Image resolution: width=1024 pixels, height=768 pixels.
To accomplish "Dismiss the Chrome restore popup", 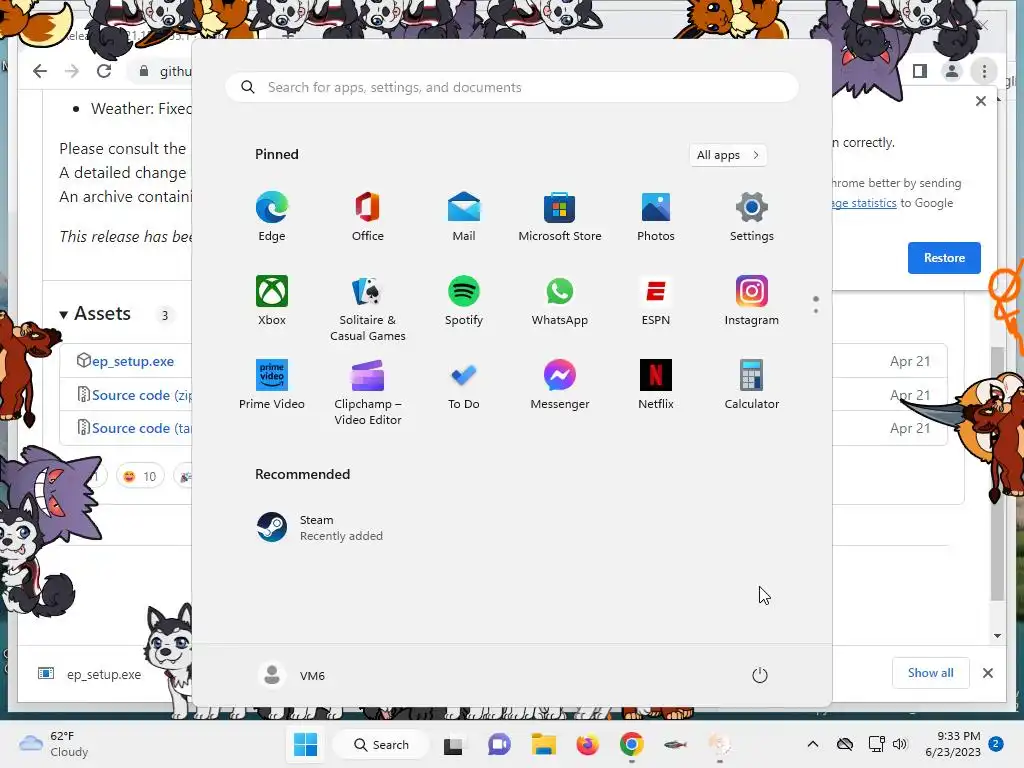I will [980, 101].
